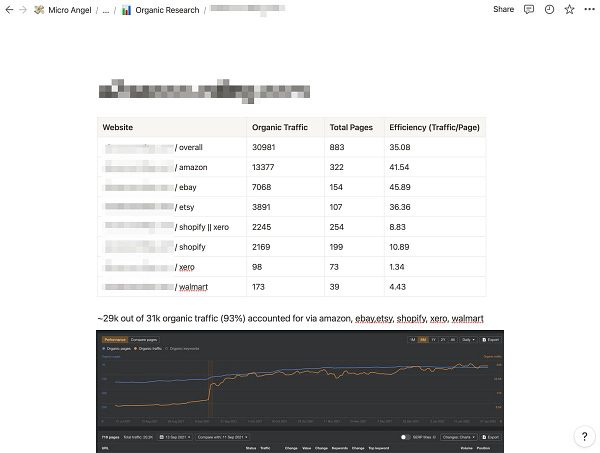Add page to favorites star
600x453 pixels.
coord(569,10)
